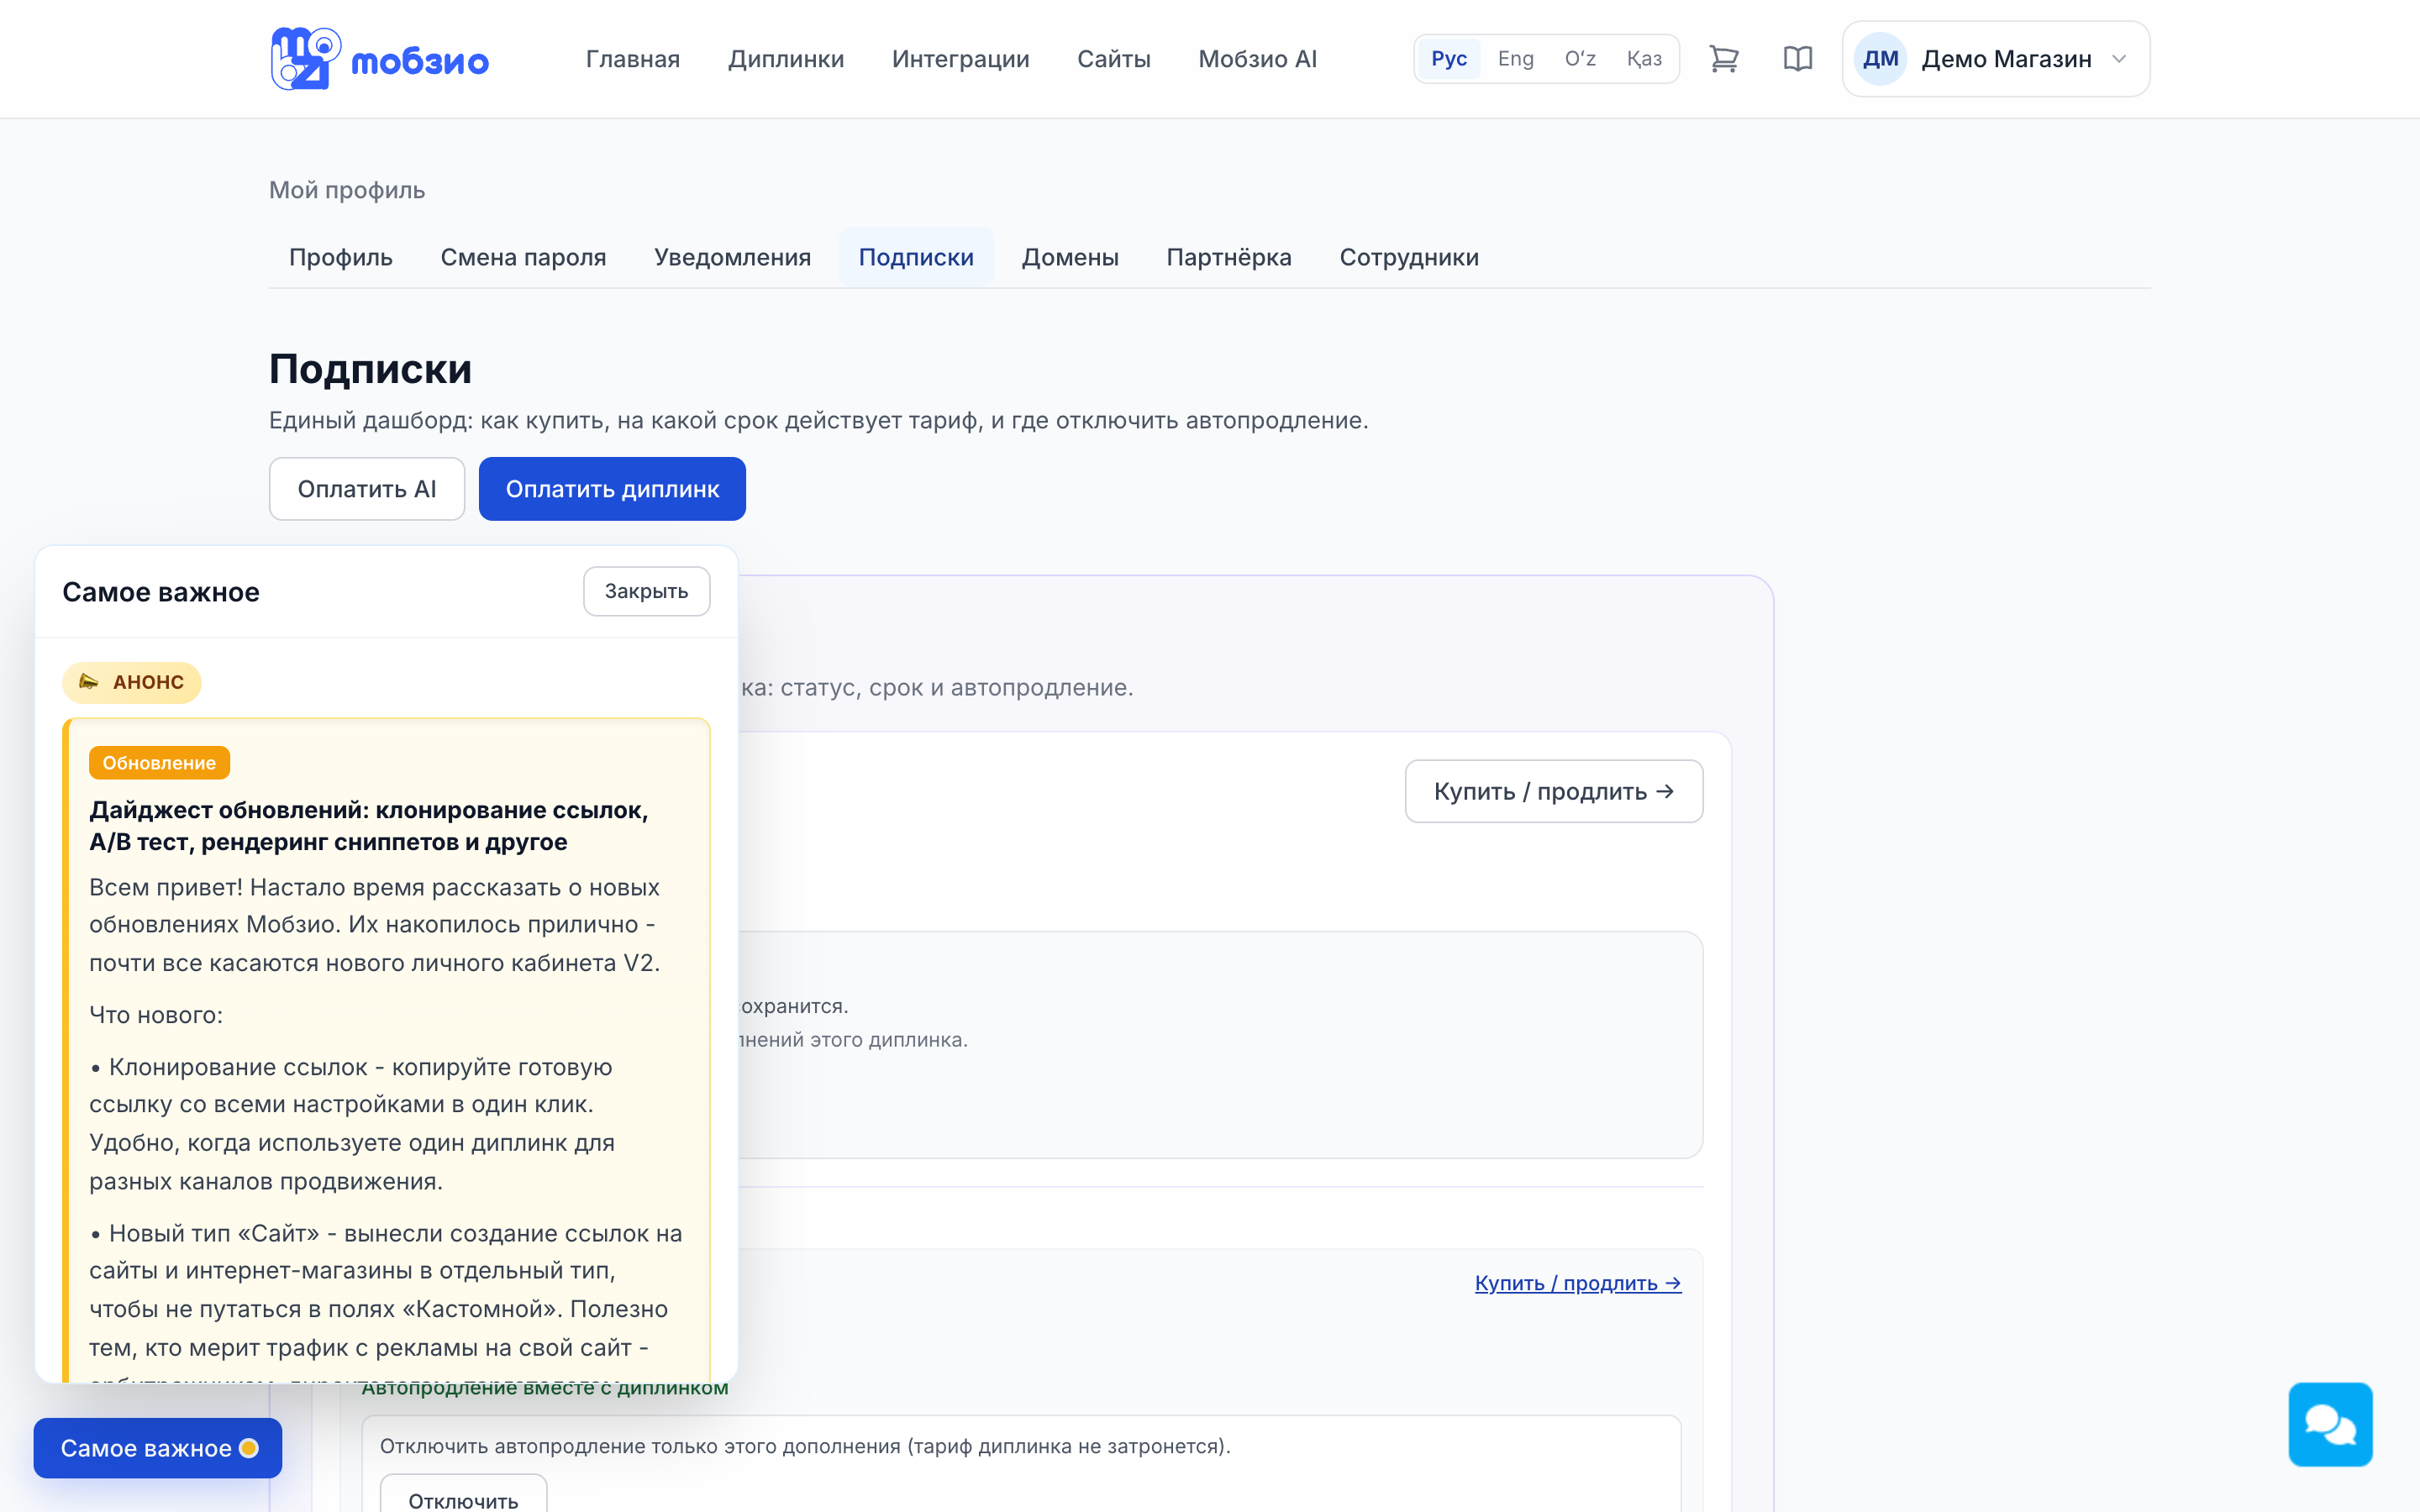Select the Уведомления tab
The height and width of the screenshot is (1512, 2420).
pos(732,257)
